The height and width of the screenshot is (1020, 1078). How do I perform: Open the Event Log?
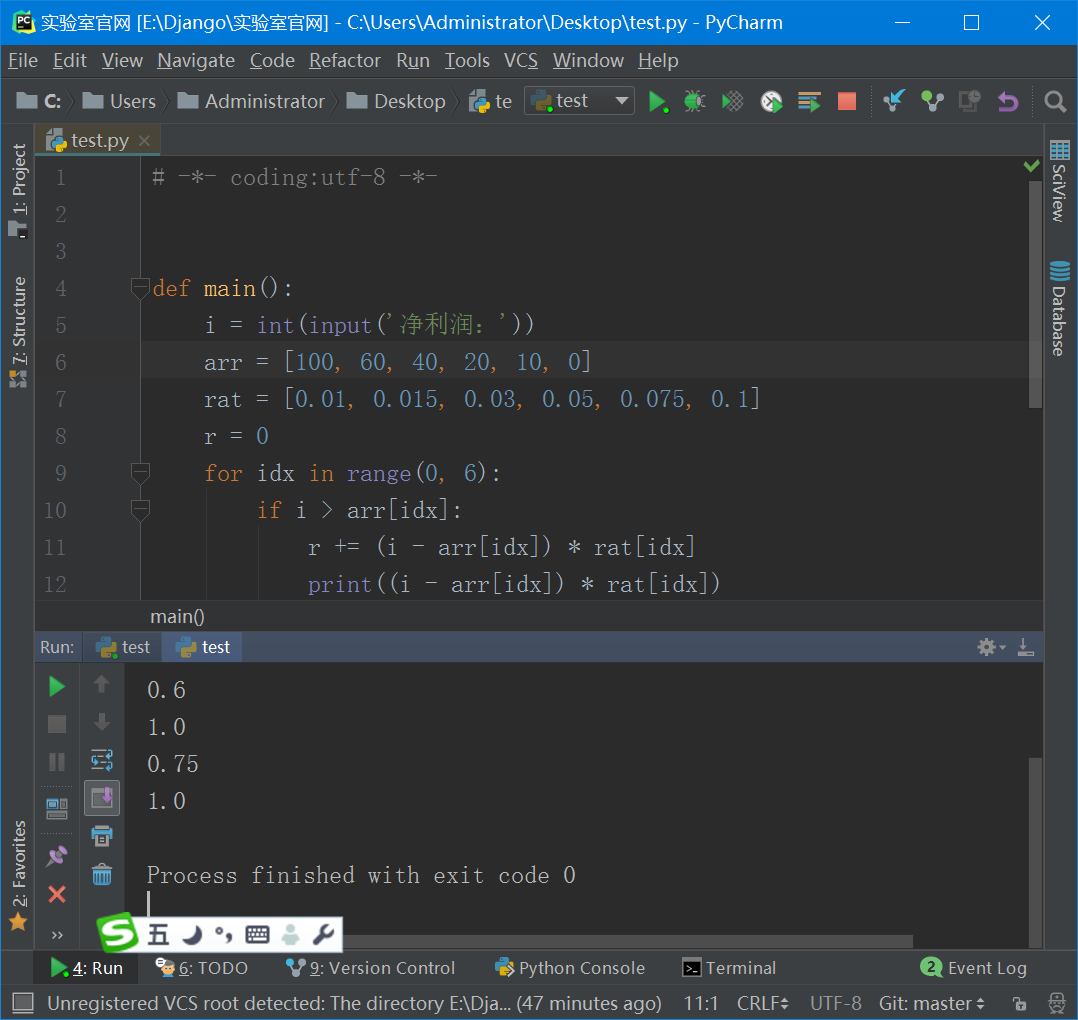(x=974, y=968)
